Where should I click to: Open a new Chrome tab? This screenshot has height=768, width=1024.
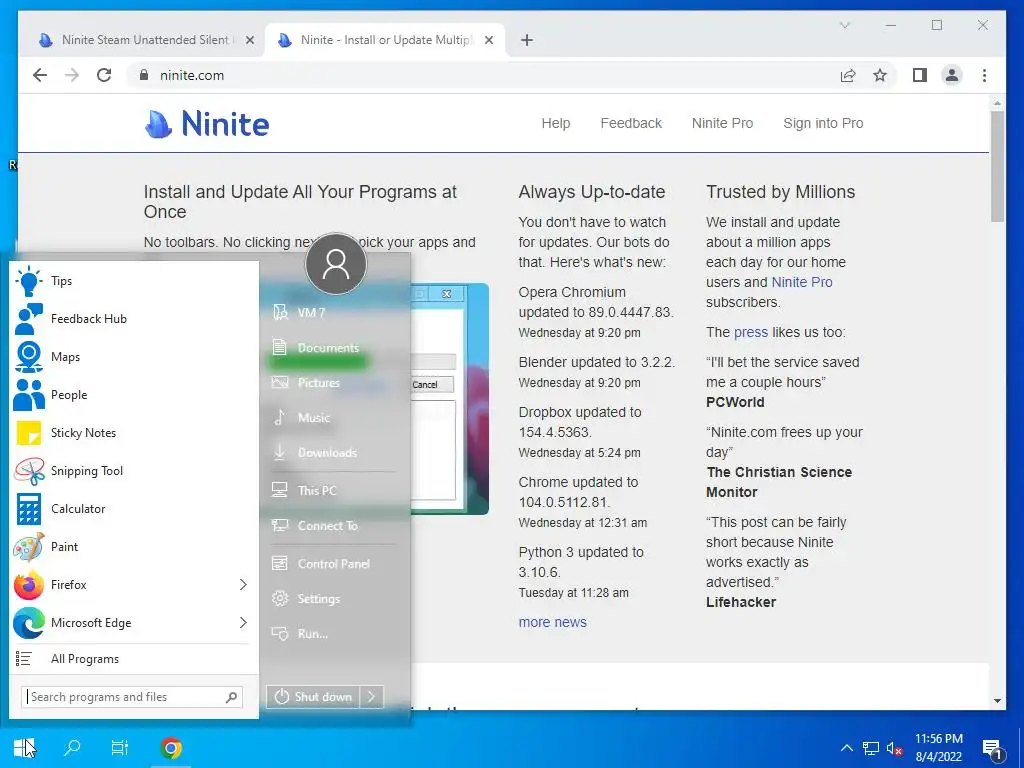(x=526, y=40)
